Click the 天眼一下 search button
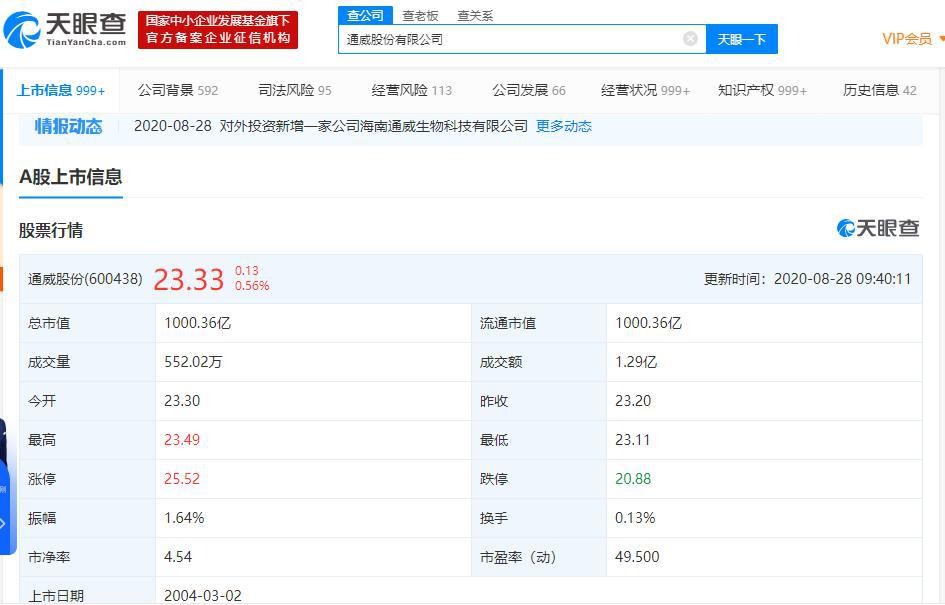The height and width of the screenshot is (605, 945). coord(741,39)
